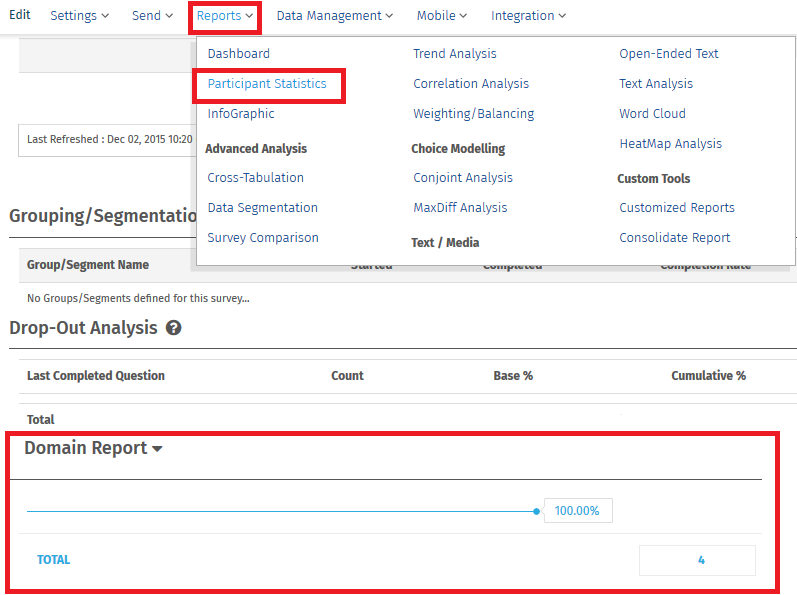Click the No Groups/Segments defined message
Image resolution: width=797 pixels, height=595 pixels.
[138, 298]
